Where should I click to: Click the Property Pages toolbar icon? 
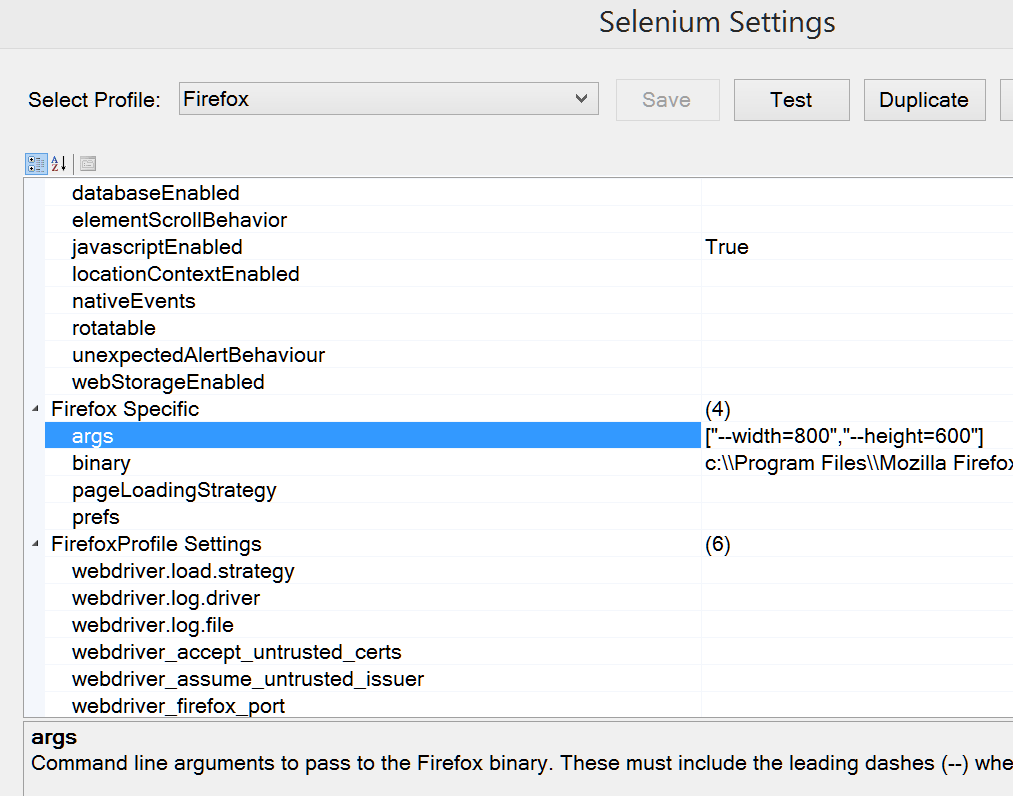click(x=88, y=163)
